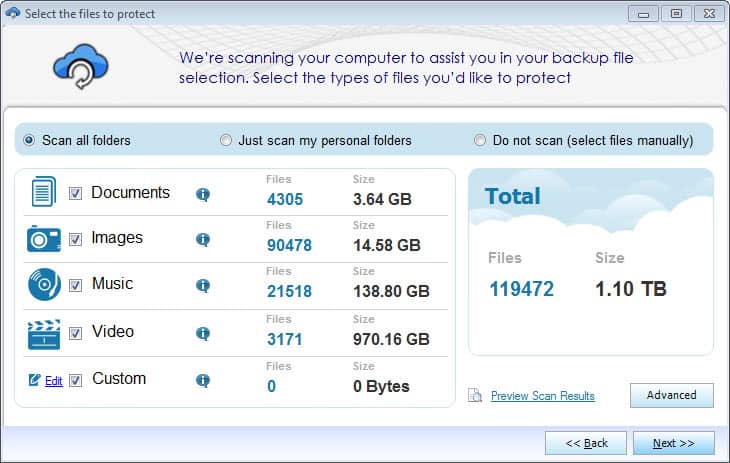Click the Documents page-stack icon
Image resolution: width=730 pixels, height=463 pixels.
(x=44, y=191)
